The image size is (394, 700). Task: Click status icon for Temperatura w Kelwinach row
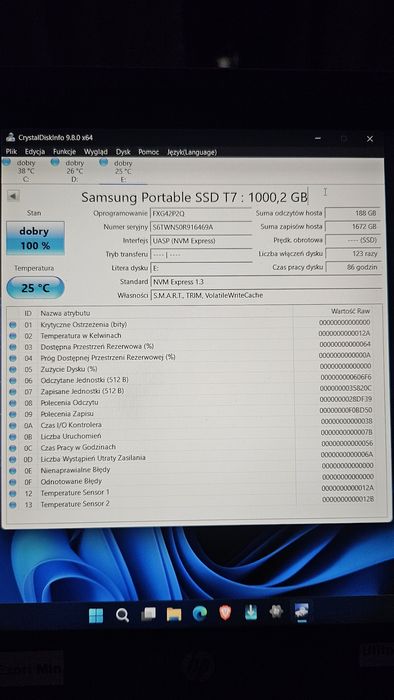pos(12,336)
